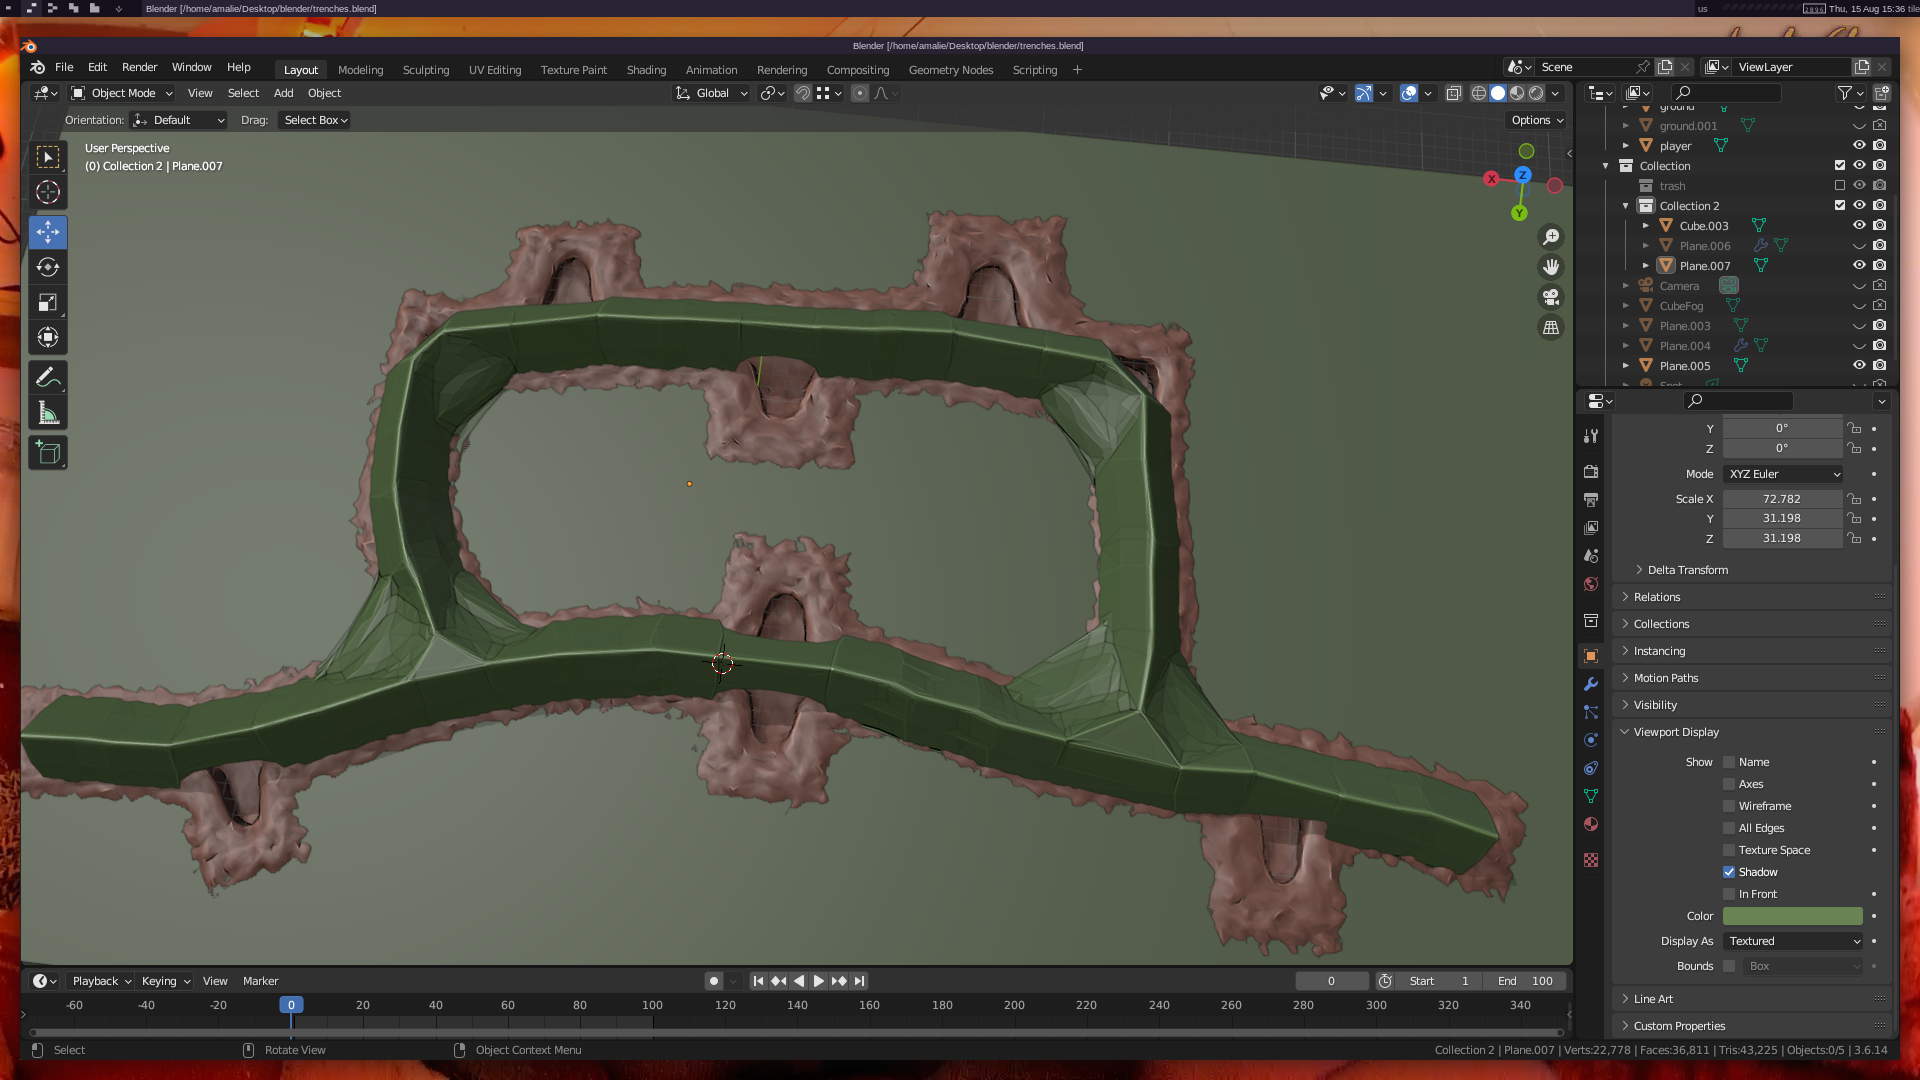Select the Rotate tool
The height and width of the screenshot is (1080, 1920).
coord(47,267)
